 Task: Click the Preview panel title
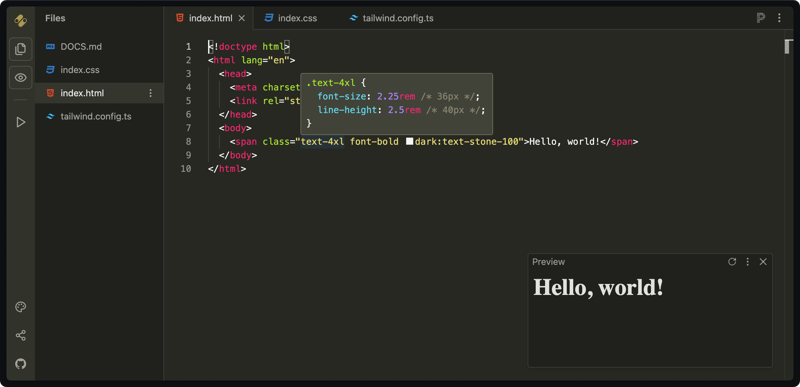point(548,262)
